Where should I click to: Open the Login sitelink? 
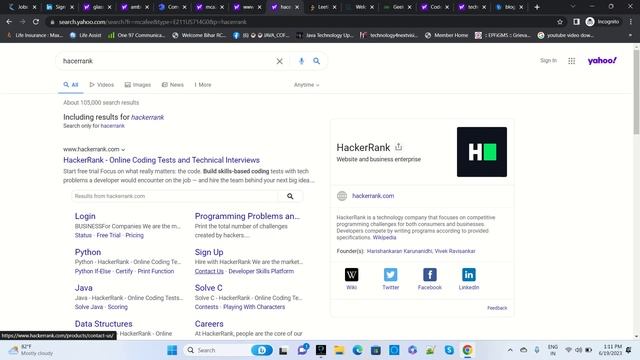pyautogui.click(x=85, y=216)
